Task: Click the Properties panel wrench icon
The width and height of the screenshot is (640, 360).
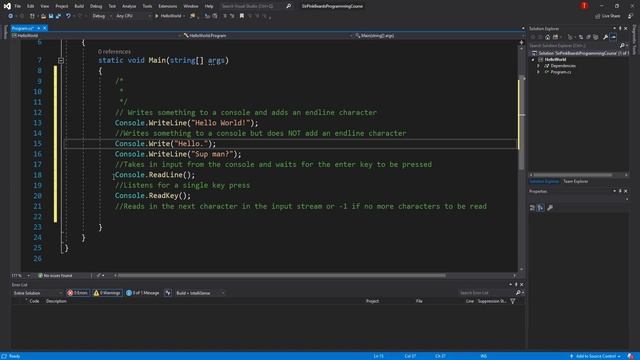Action: point(550,208)
